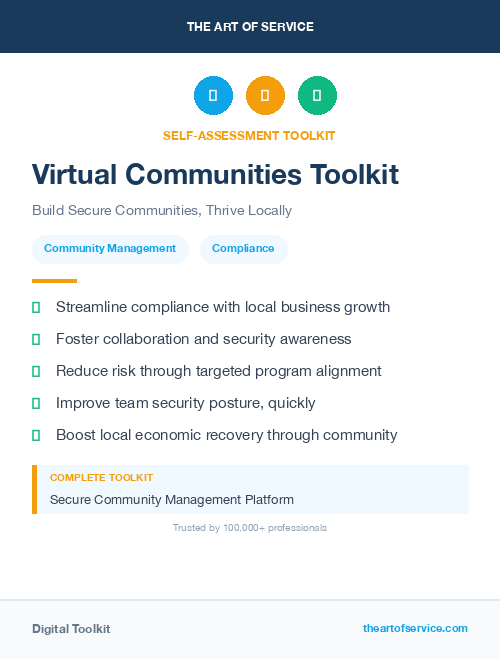Click the subtitle Build Secure Communities, Thrive Locally

pos(162,210)
